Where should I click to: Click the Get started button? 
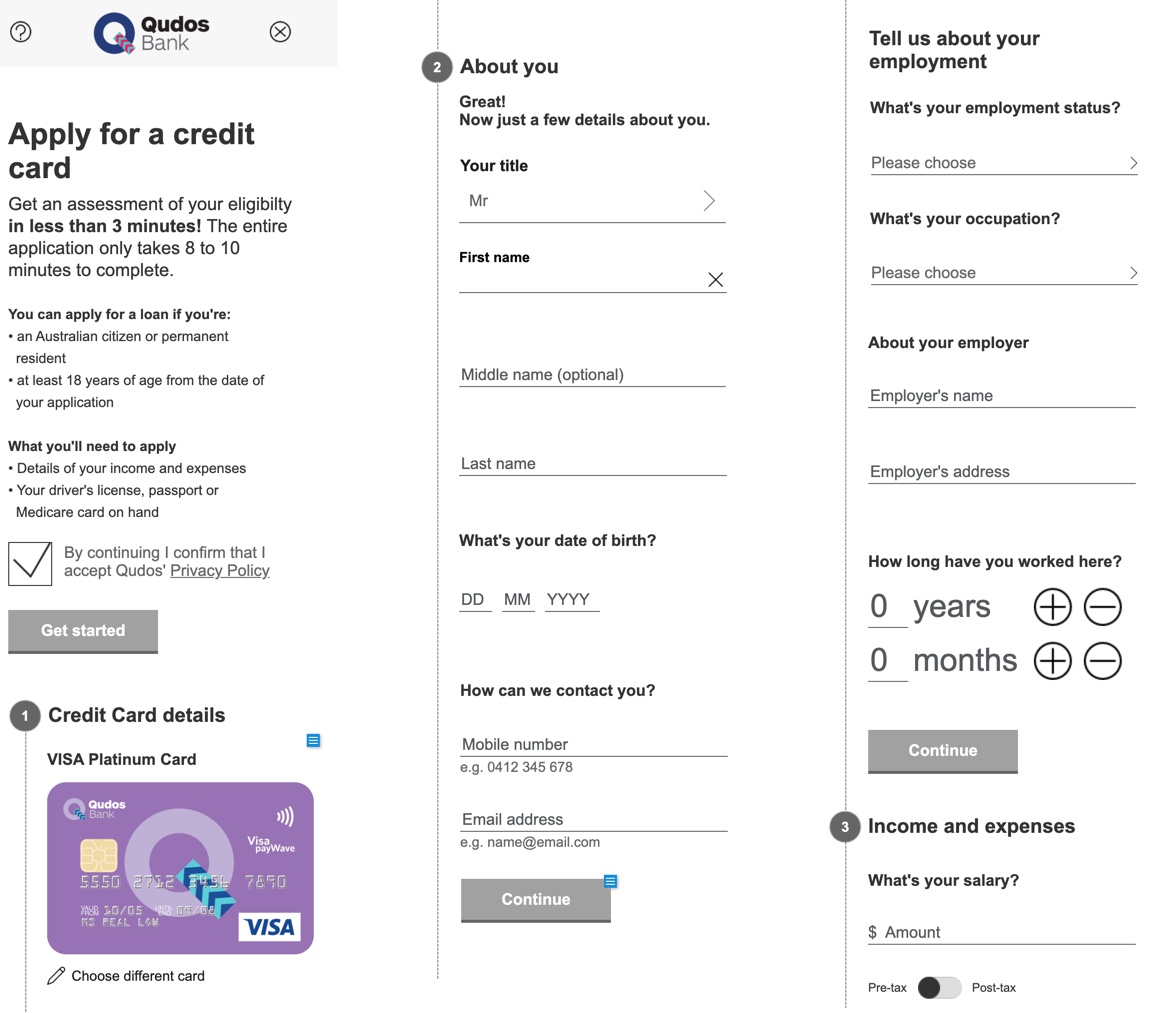coord(83,631)
